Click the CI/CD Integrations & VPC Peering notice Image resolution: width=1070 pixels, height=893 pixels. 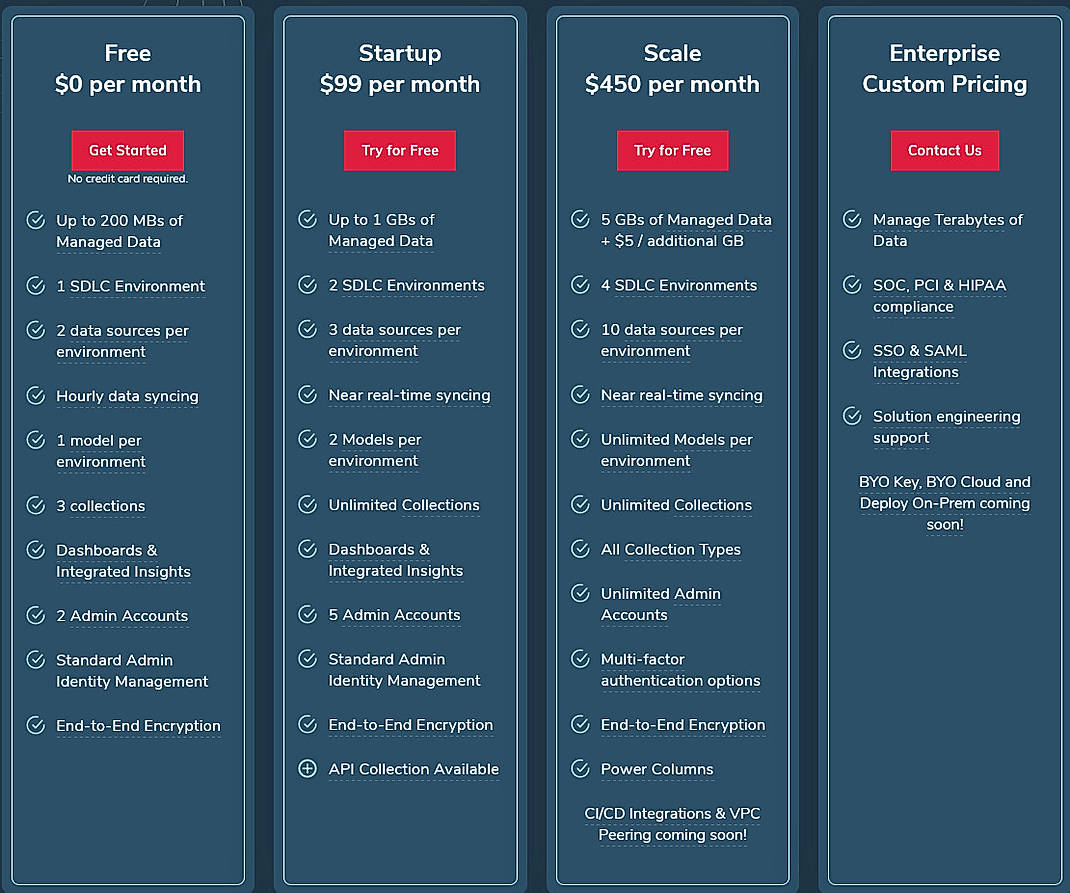tap(672, 824)
